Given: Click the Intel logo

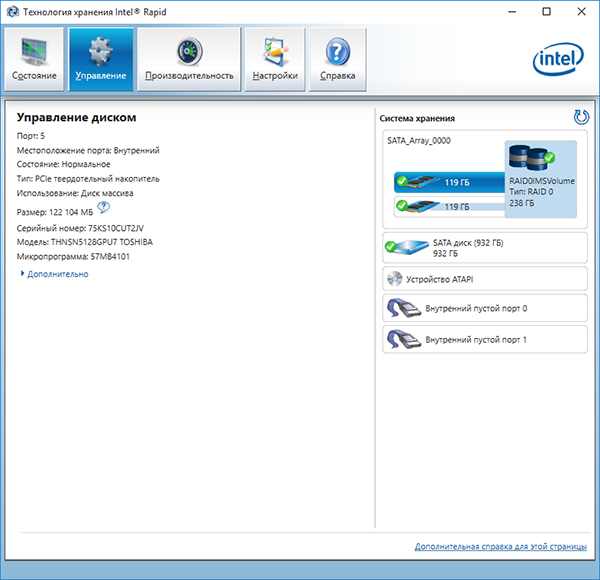Looking at the screenshot, I should click(558, 59).
